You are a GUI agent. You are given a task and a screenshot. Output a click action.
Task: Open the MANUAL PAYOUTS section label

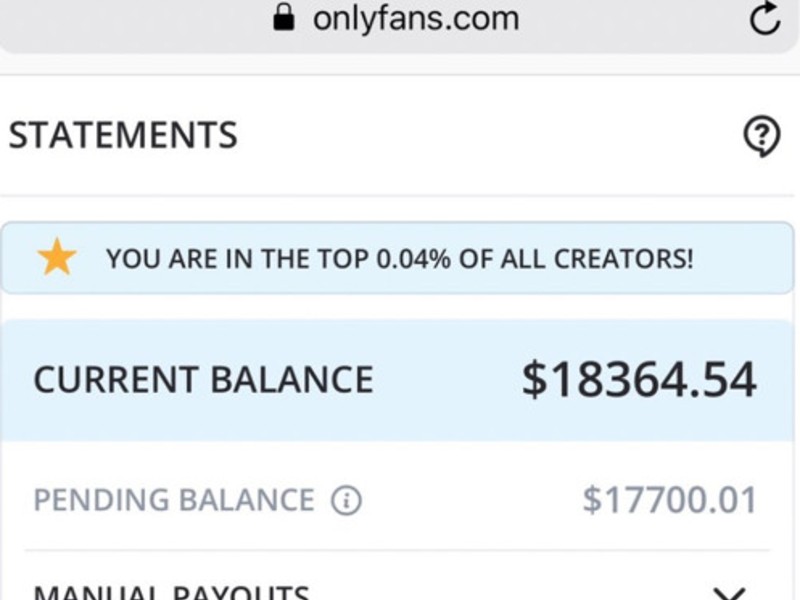[171, 593]
